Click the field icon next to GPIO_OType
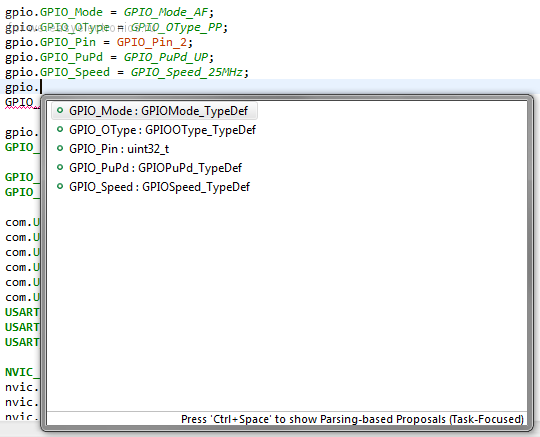 [60, 129]
